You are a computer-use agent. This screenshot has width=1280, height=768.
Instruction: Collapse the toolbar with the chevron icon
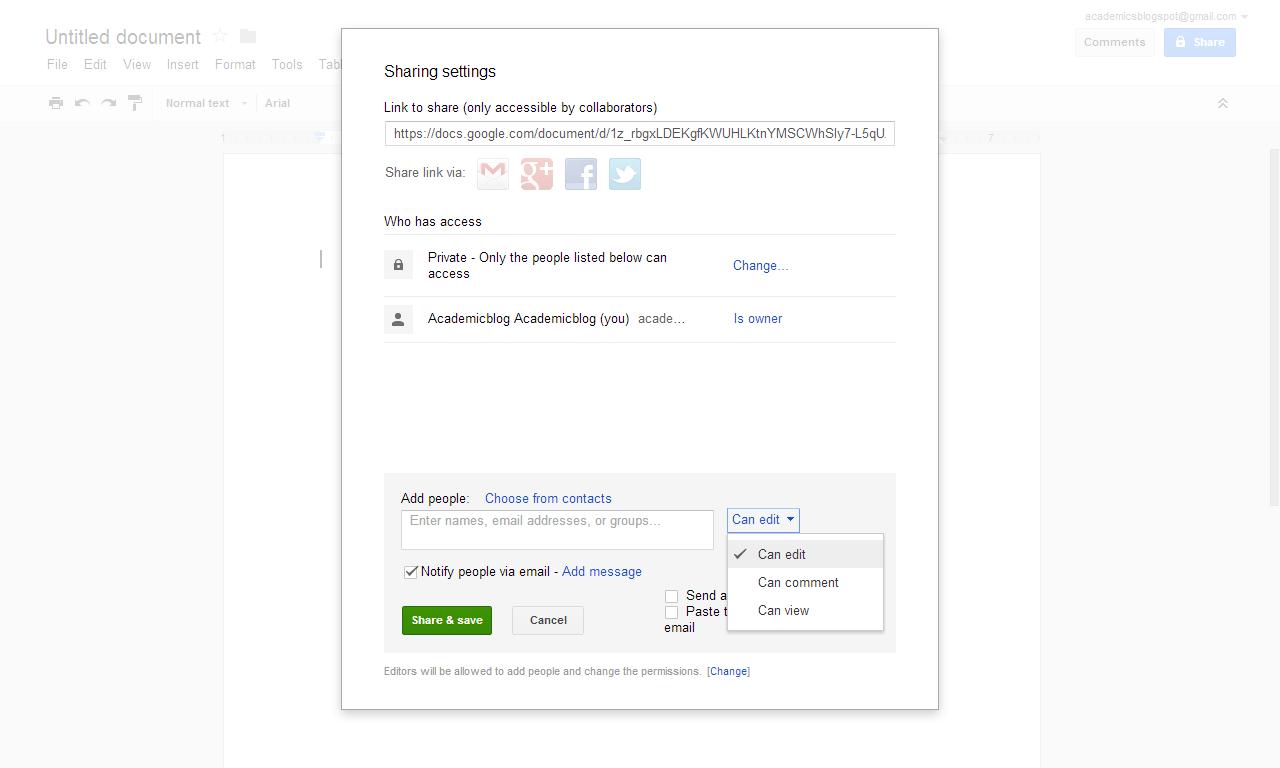[x=1222, y=103]
